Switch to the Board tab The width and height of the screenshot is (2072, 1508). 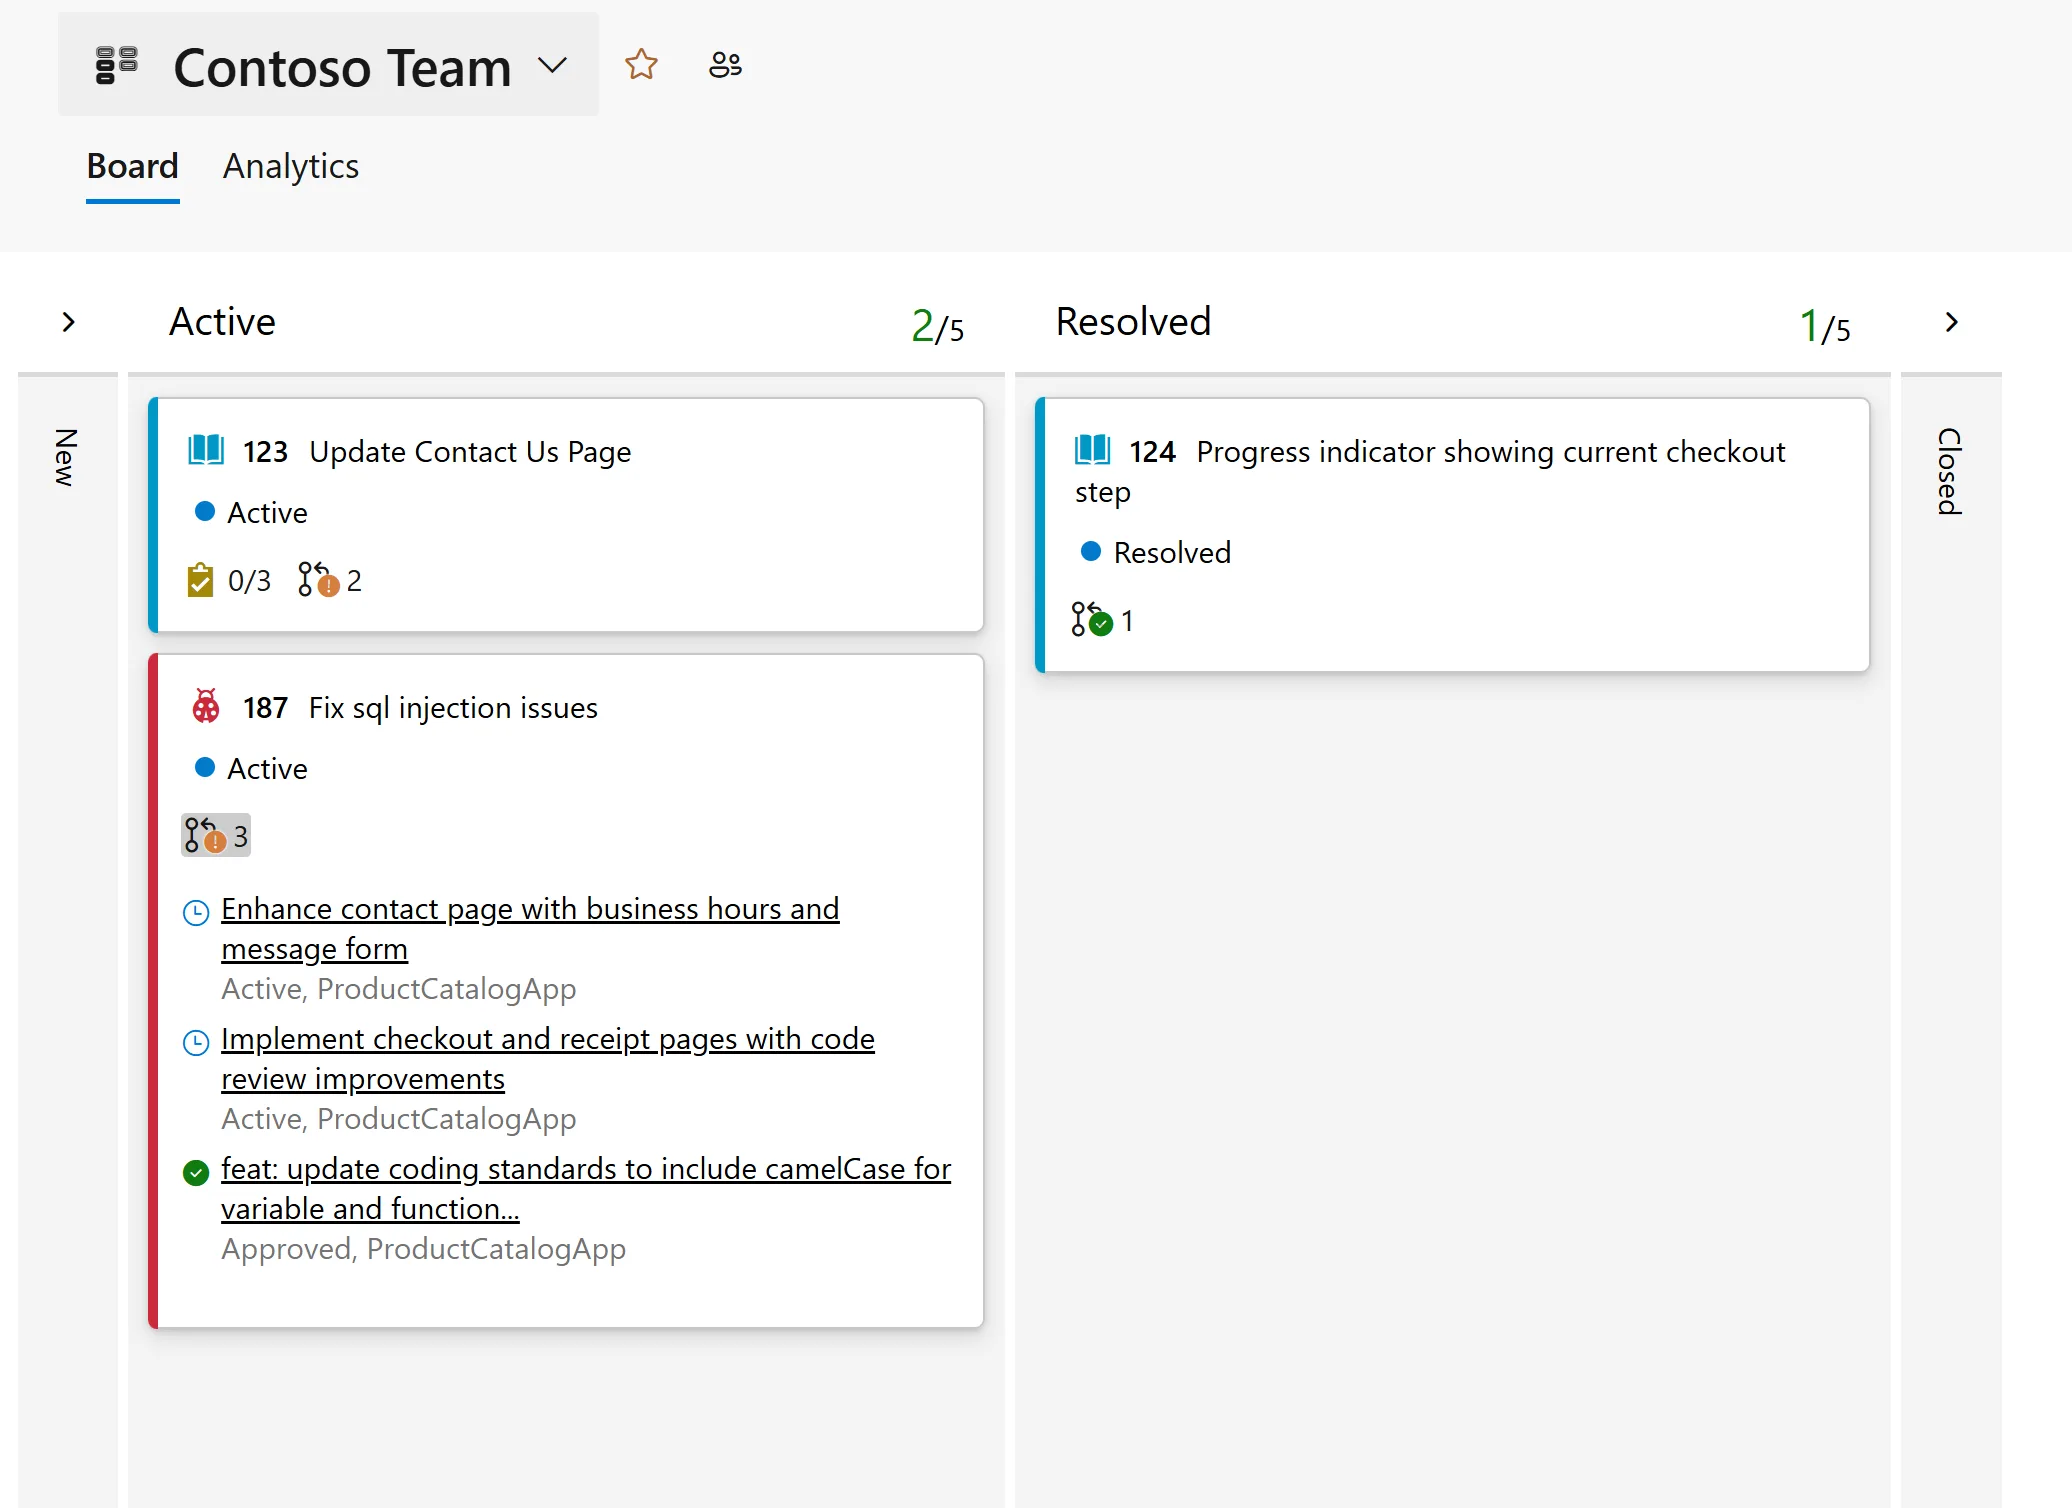pos(133,166)
